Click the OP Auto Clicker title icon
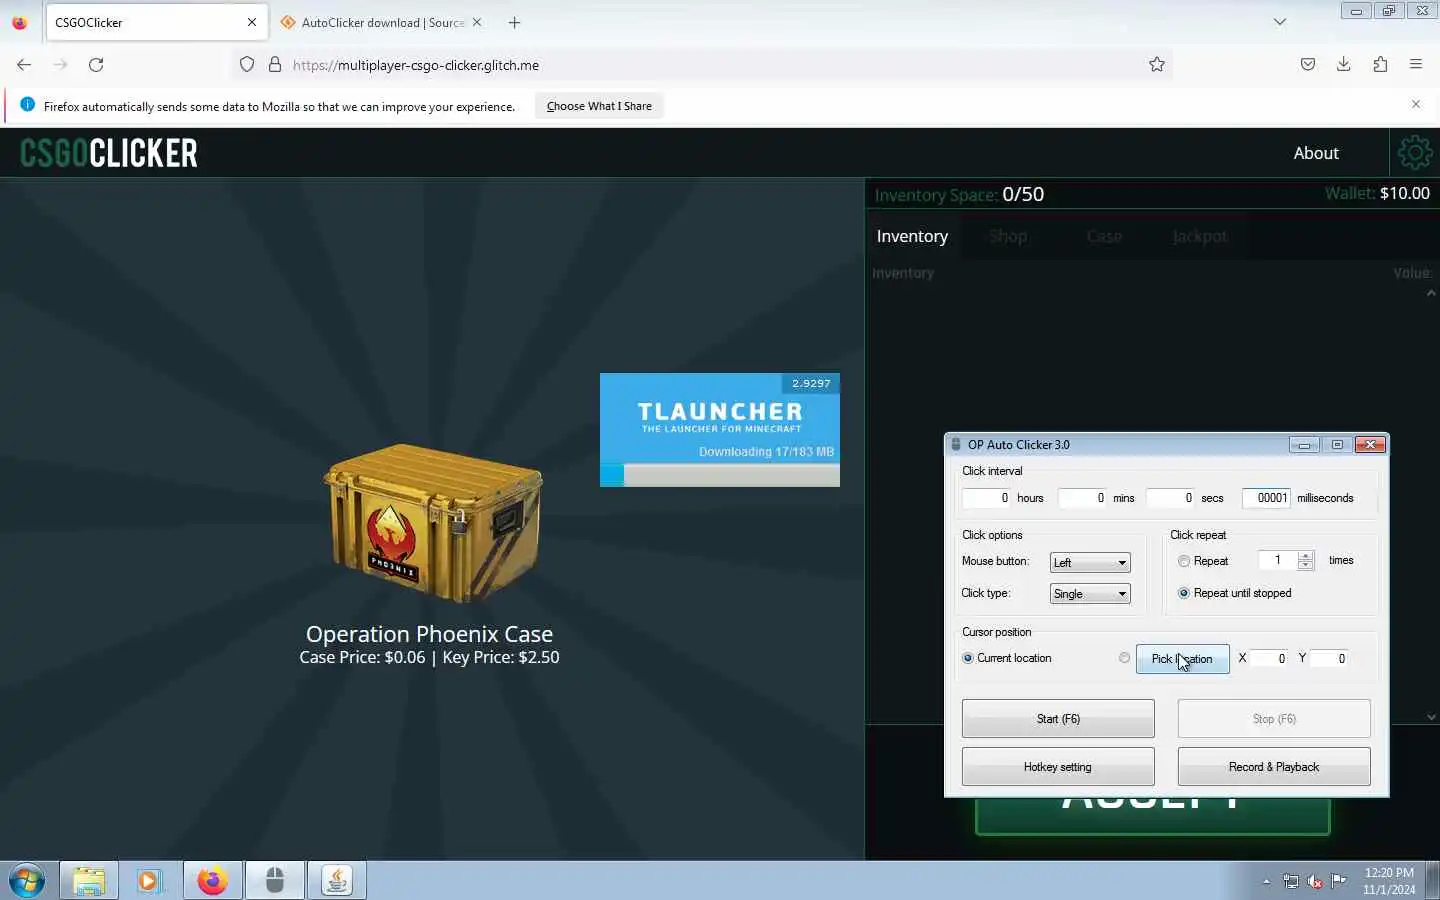Image resolution: width=1440 pixels, height=900 pixels. coord(956,445)
